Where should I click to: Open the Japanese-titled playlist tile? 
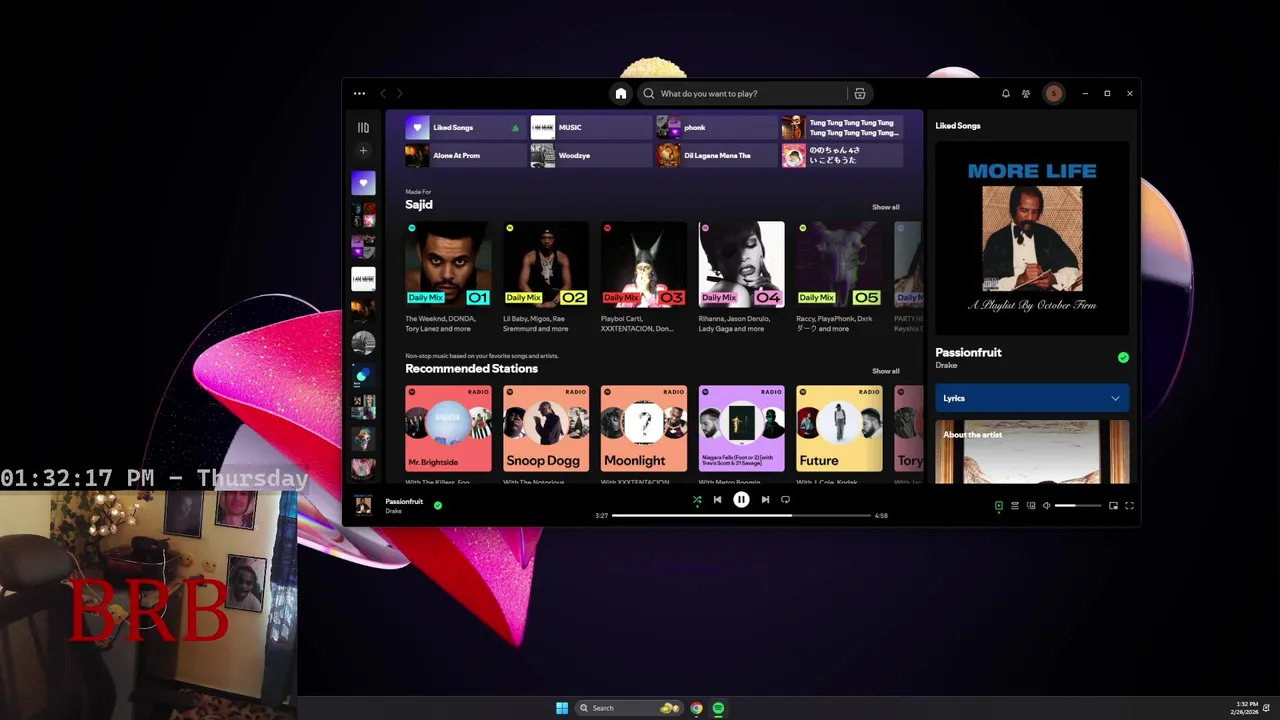pos(841,155)
